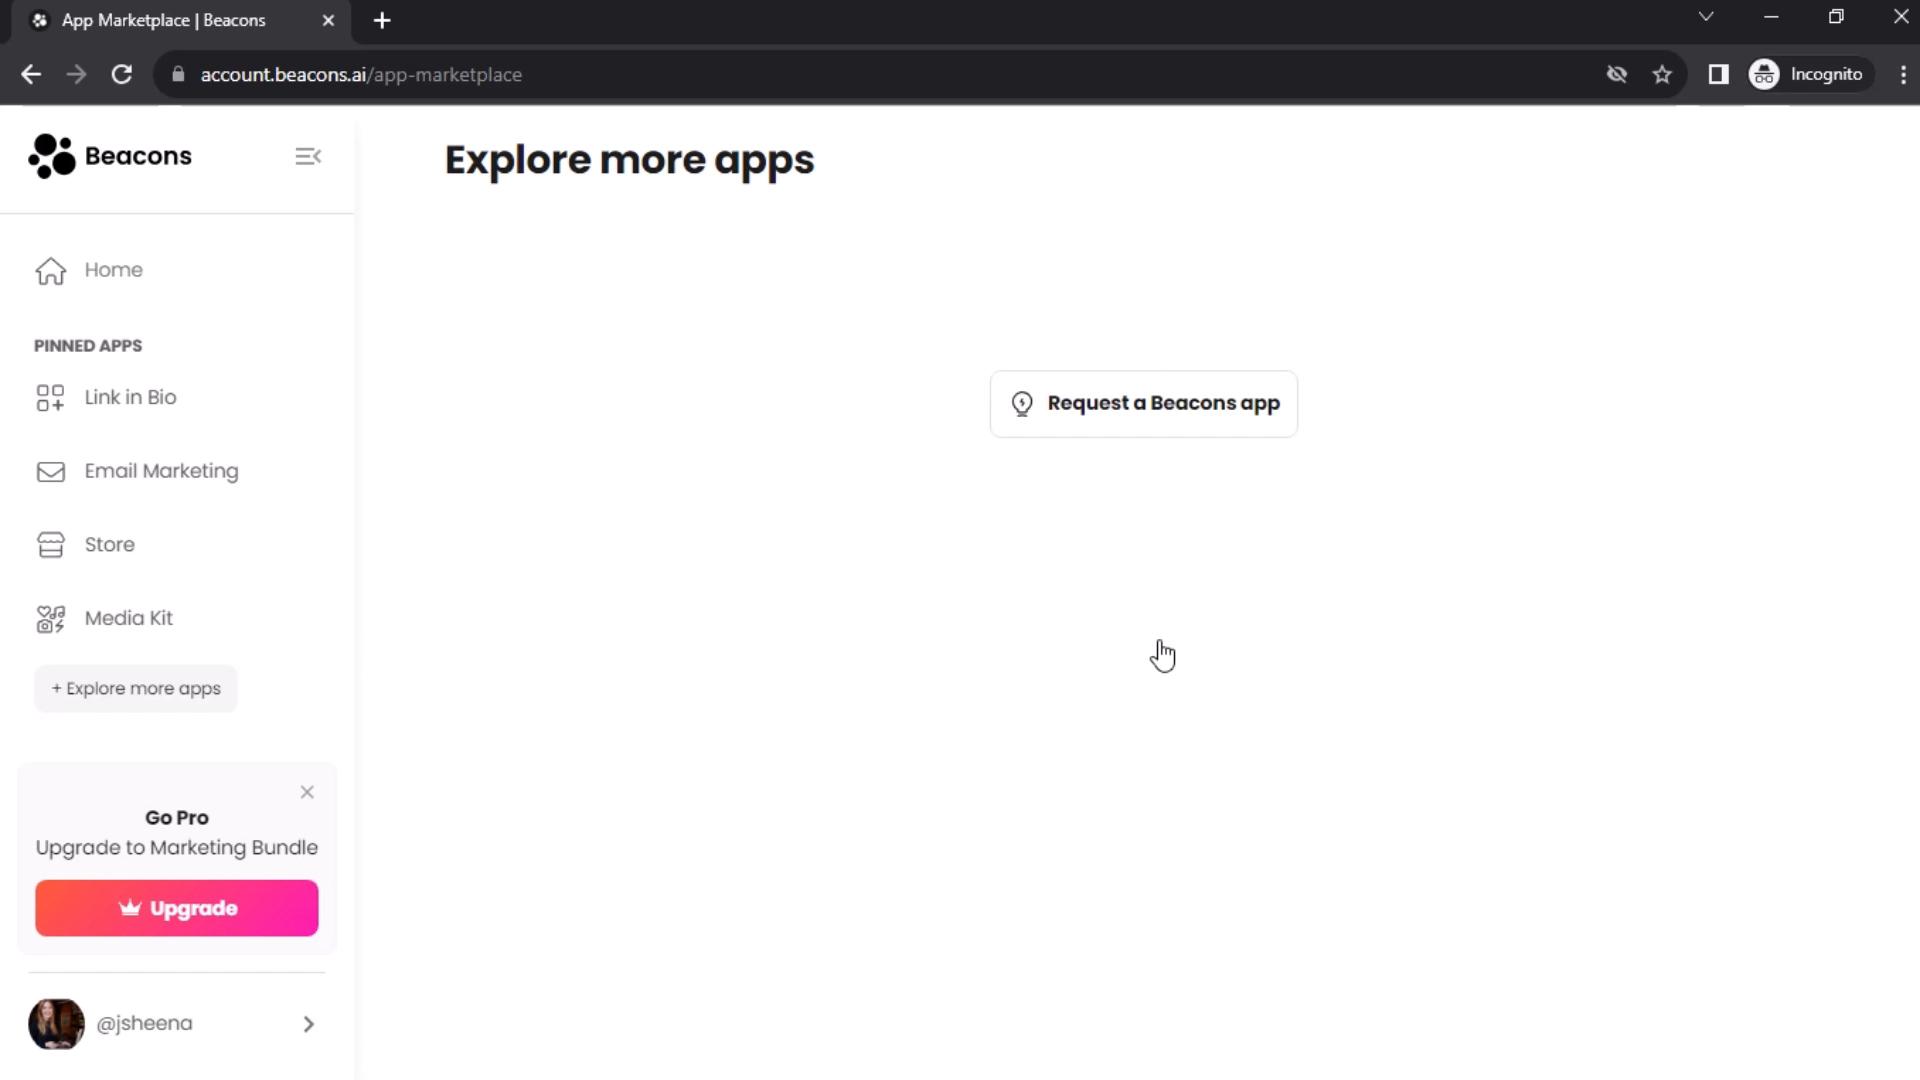Click the Upgrade button
Viewport: 1920px width, 1080px height.
[x=177, y=907]
